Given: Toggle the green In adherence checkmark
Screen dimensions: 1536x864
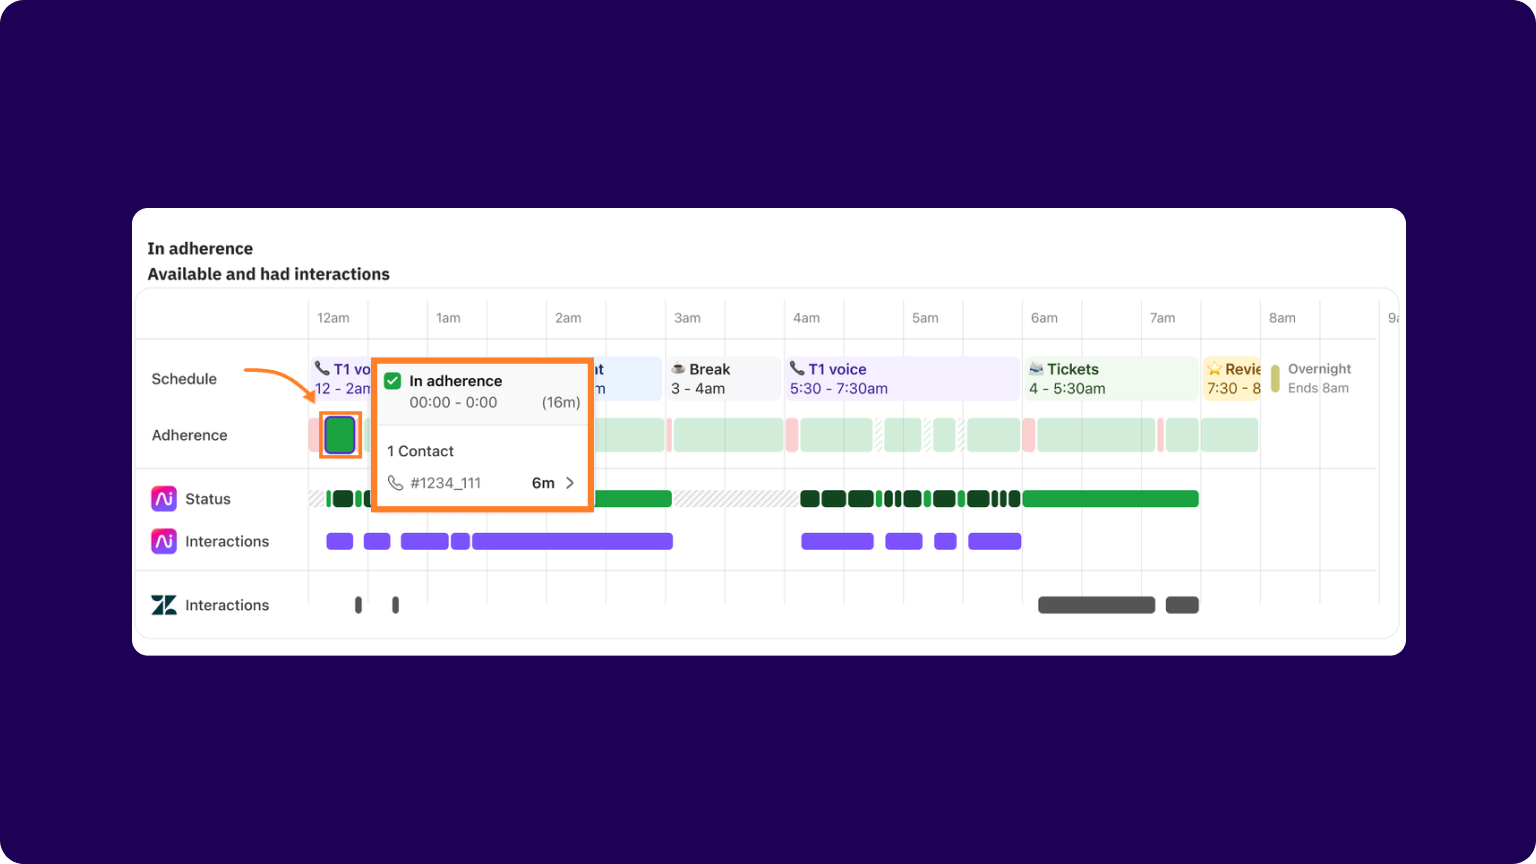Looking at the screenshot, I should coord(392,380).
